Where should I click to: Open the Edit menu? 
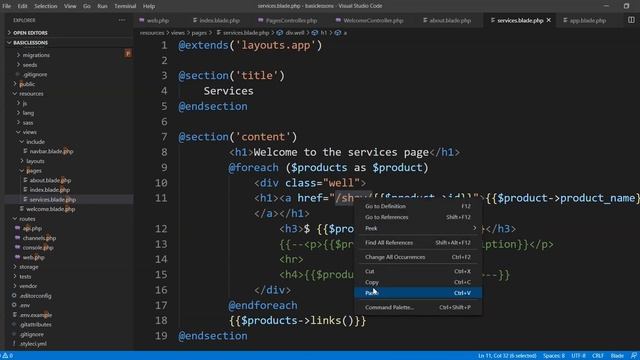pos(22,6)
